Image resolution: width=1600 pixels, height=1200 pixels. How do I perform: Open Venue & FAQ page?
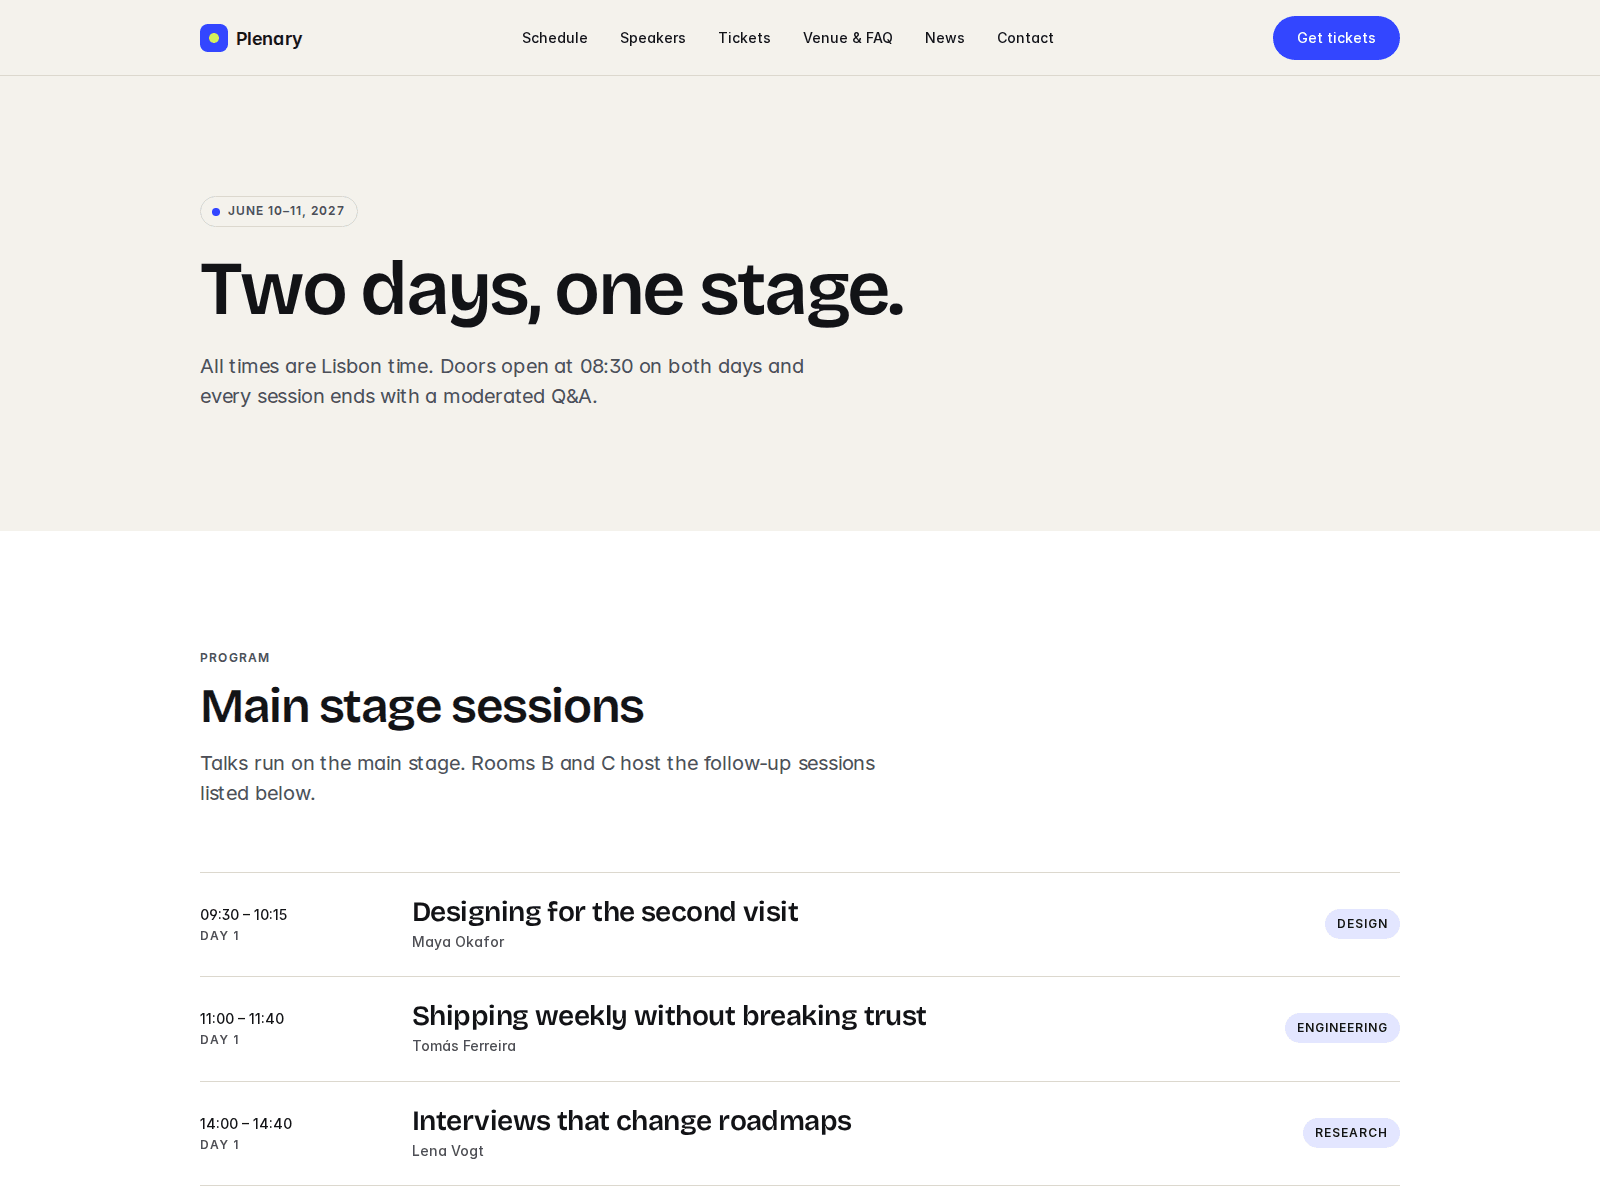pos(848,38)
